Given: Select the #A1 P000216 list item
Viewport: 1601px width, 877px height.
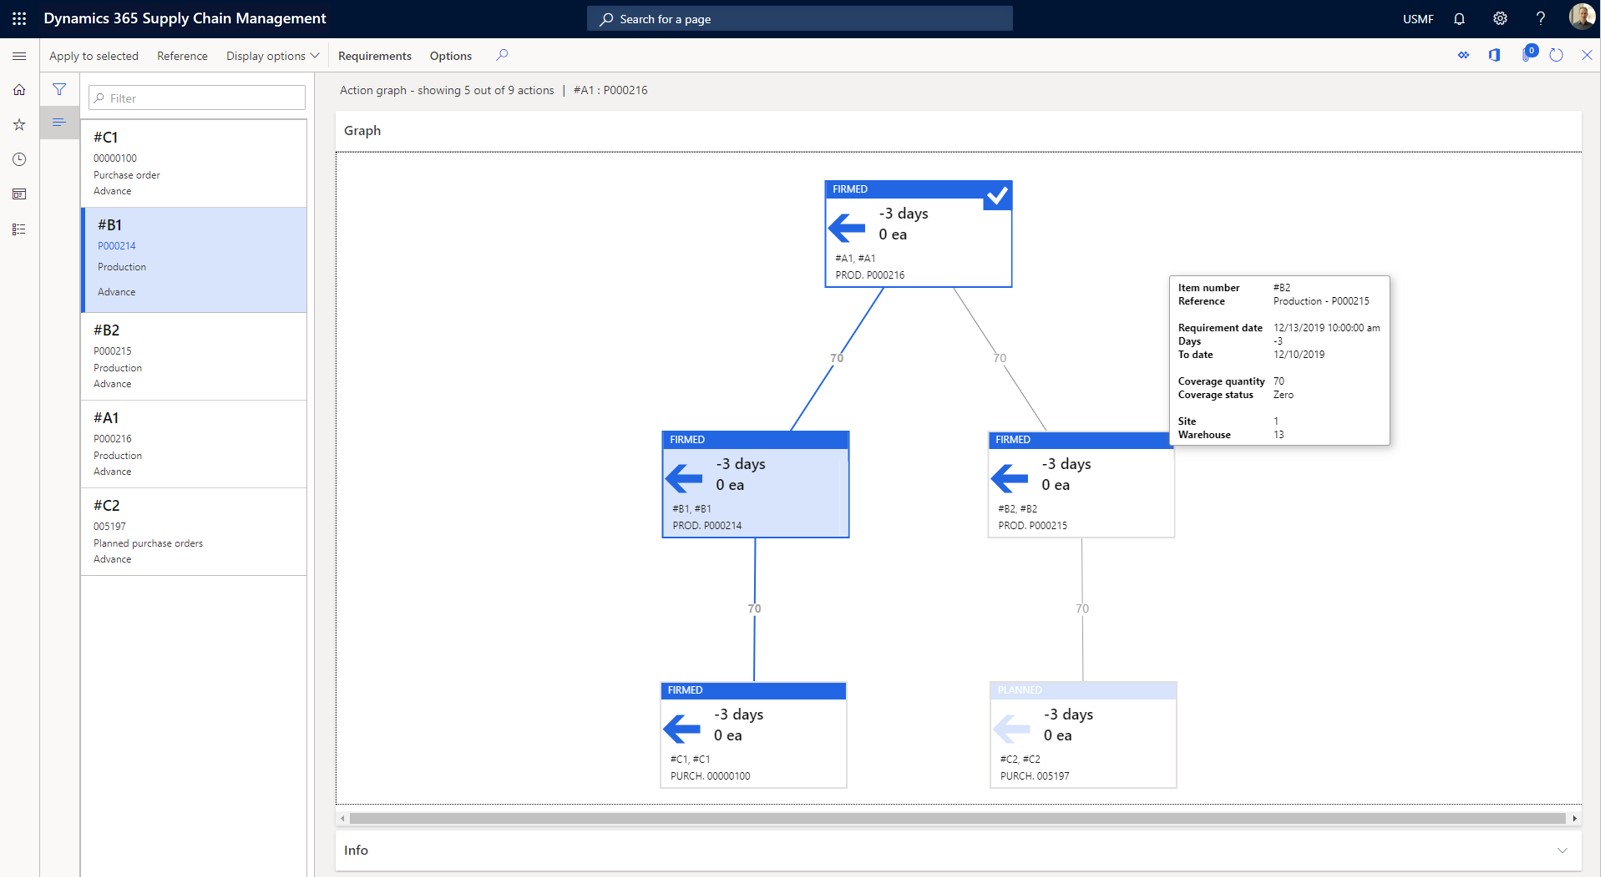Looking at the screenshot, I should 194,444.
